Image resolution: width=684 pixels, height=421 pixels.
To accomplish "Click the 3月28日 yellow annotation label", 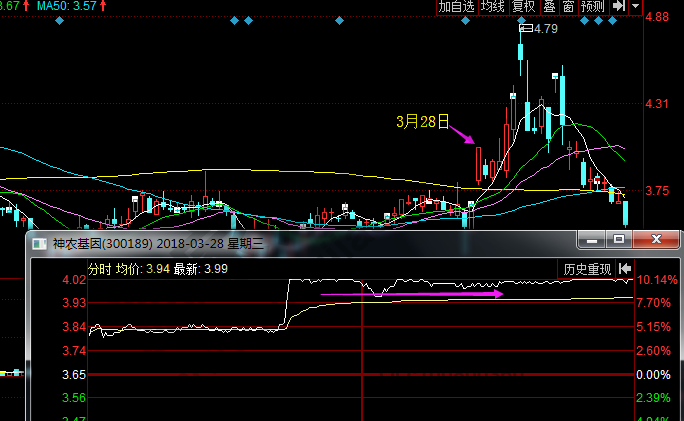I will coord(421,122).
